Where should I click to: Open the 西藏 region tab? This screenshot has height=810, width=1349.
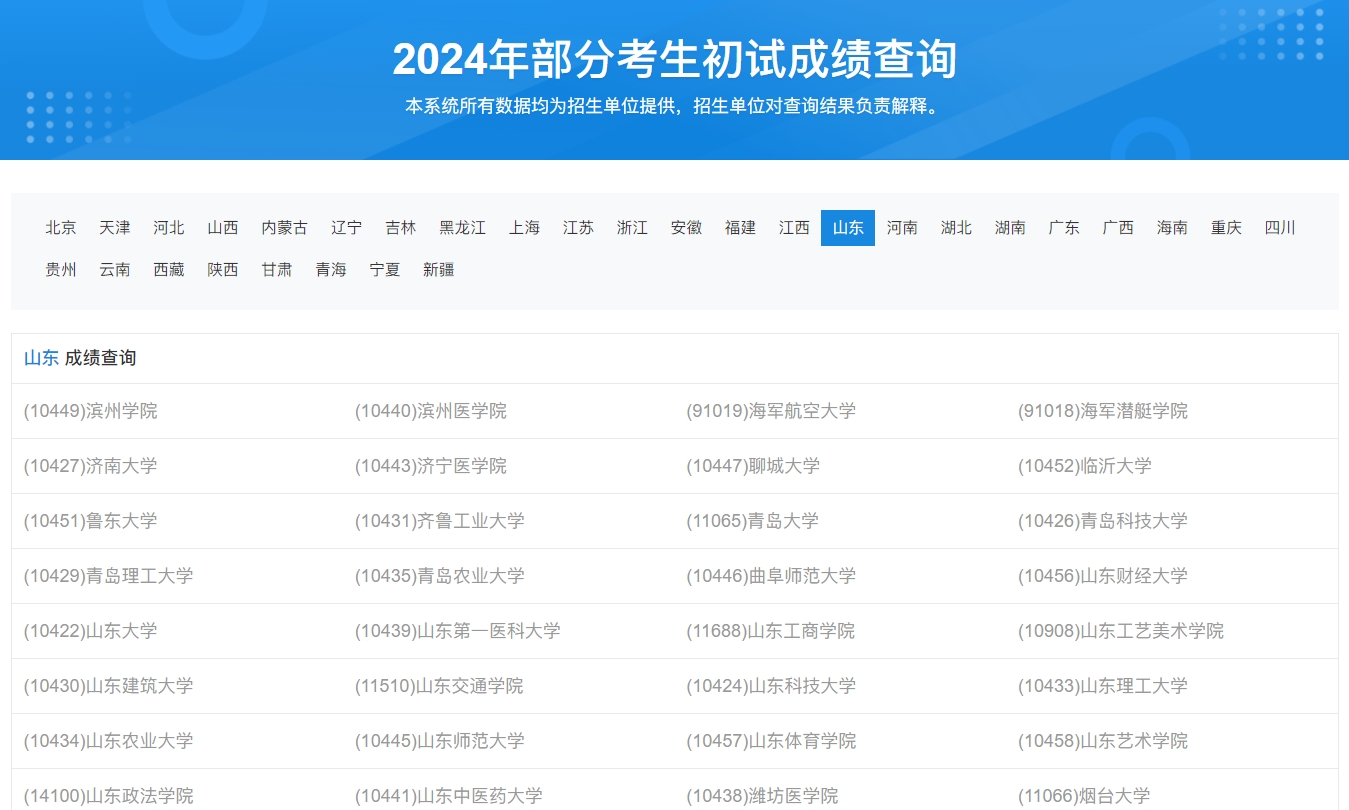pos(169,270)
